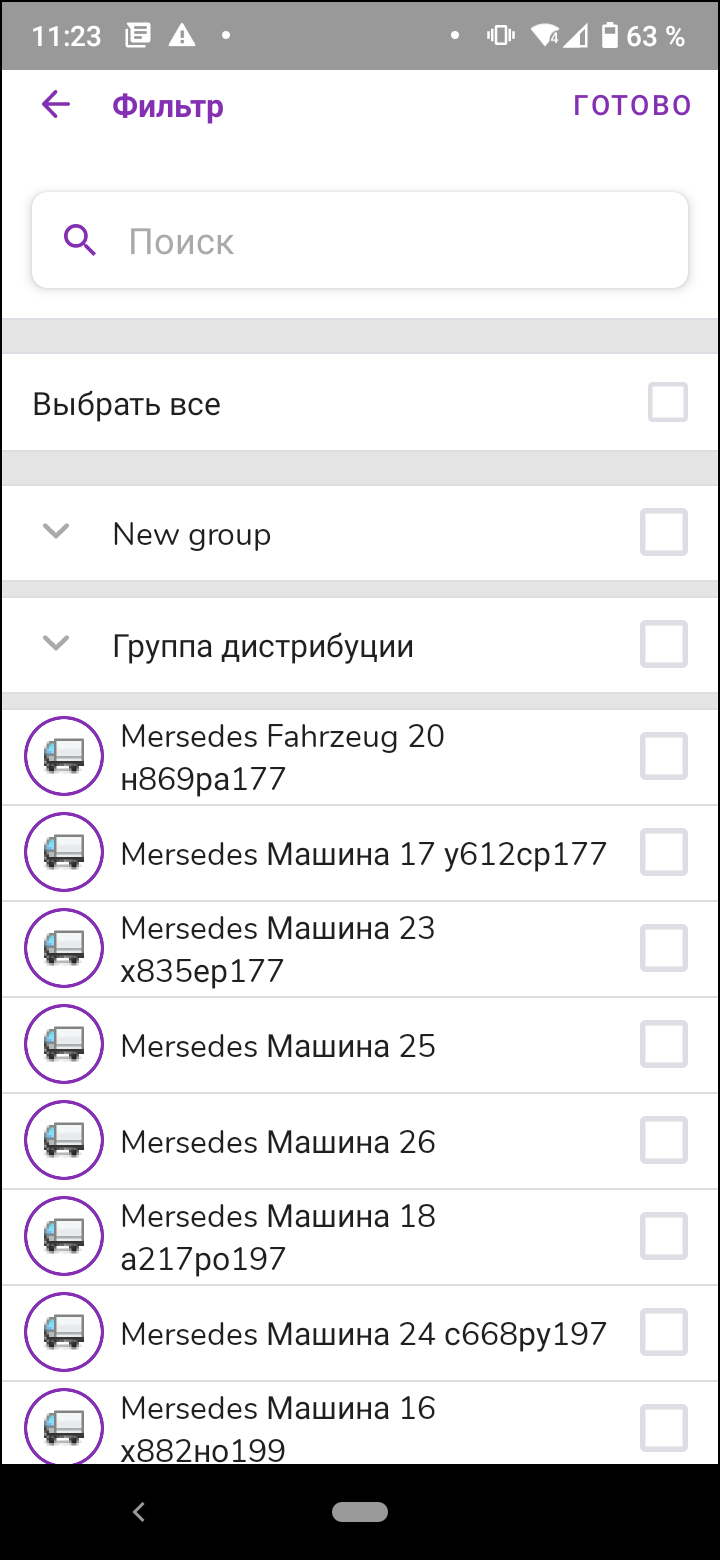
Task: Tap the Android home pill
Action: (x=360, y=1512)
